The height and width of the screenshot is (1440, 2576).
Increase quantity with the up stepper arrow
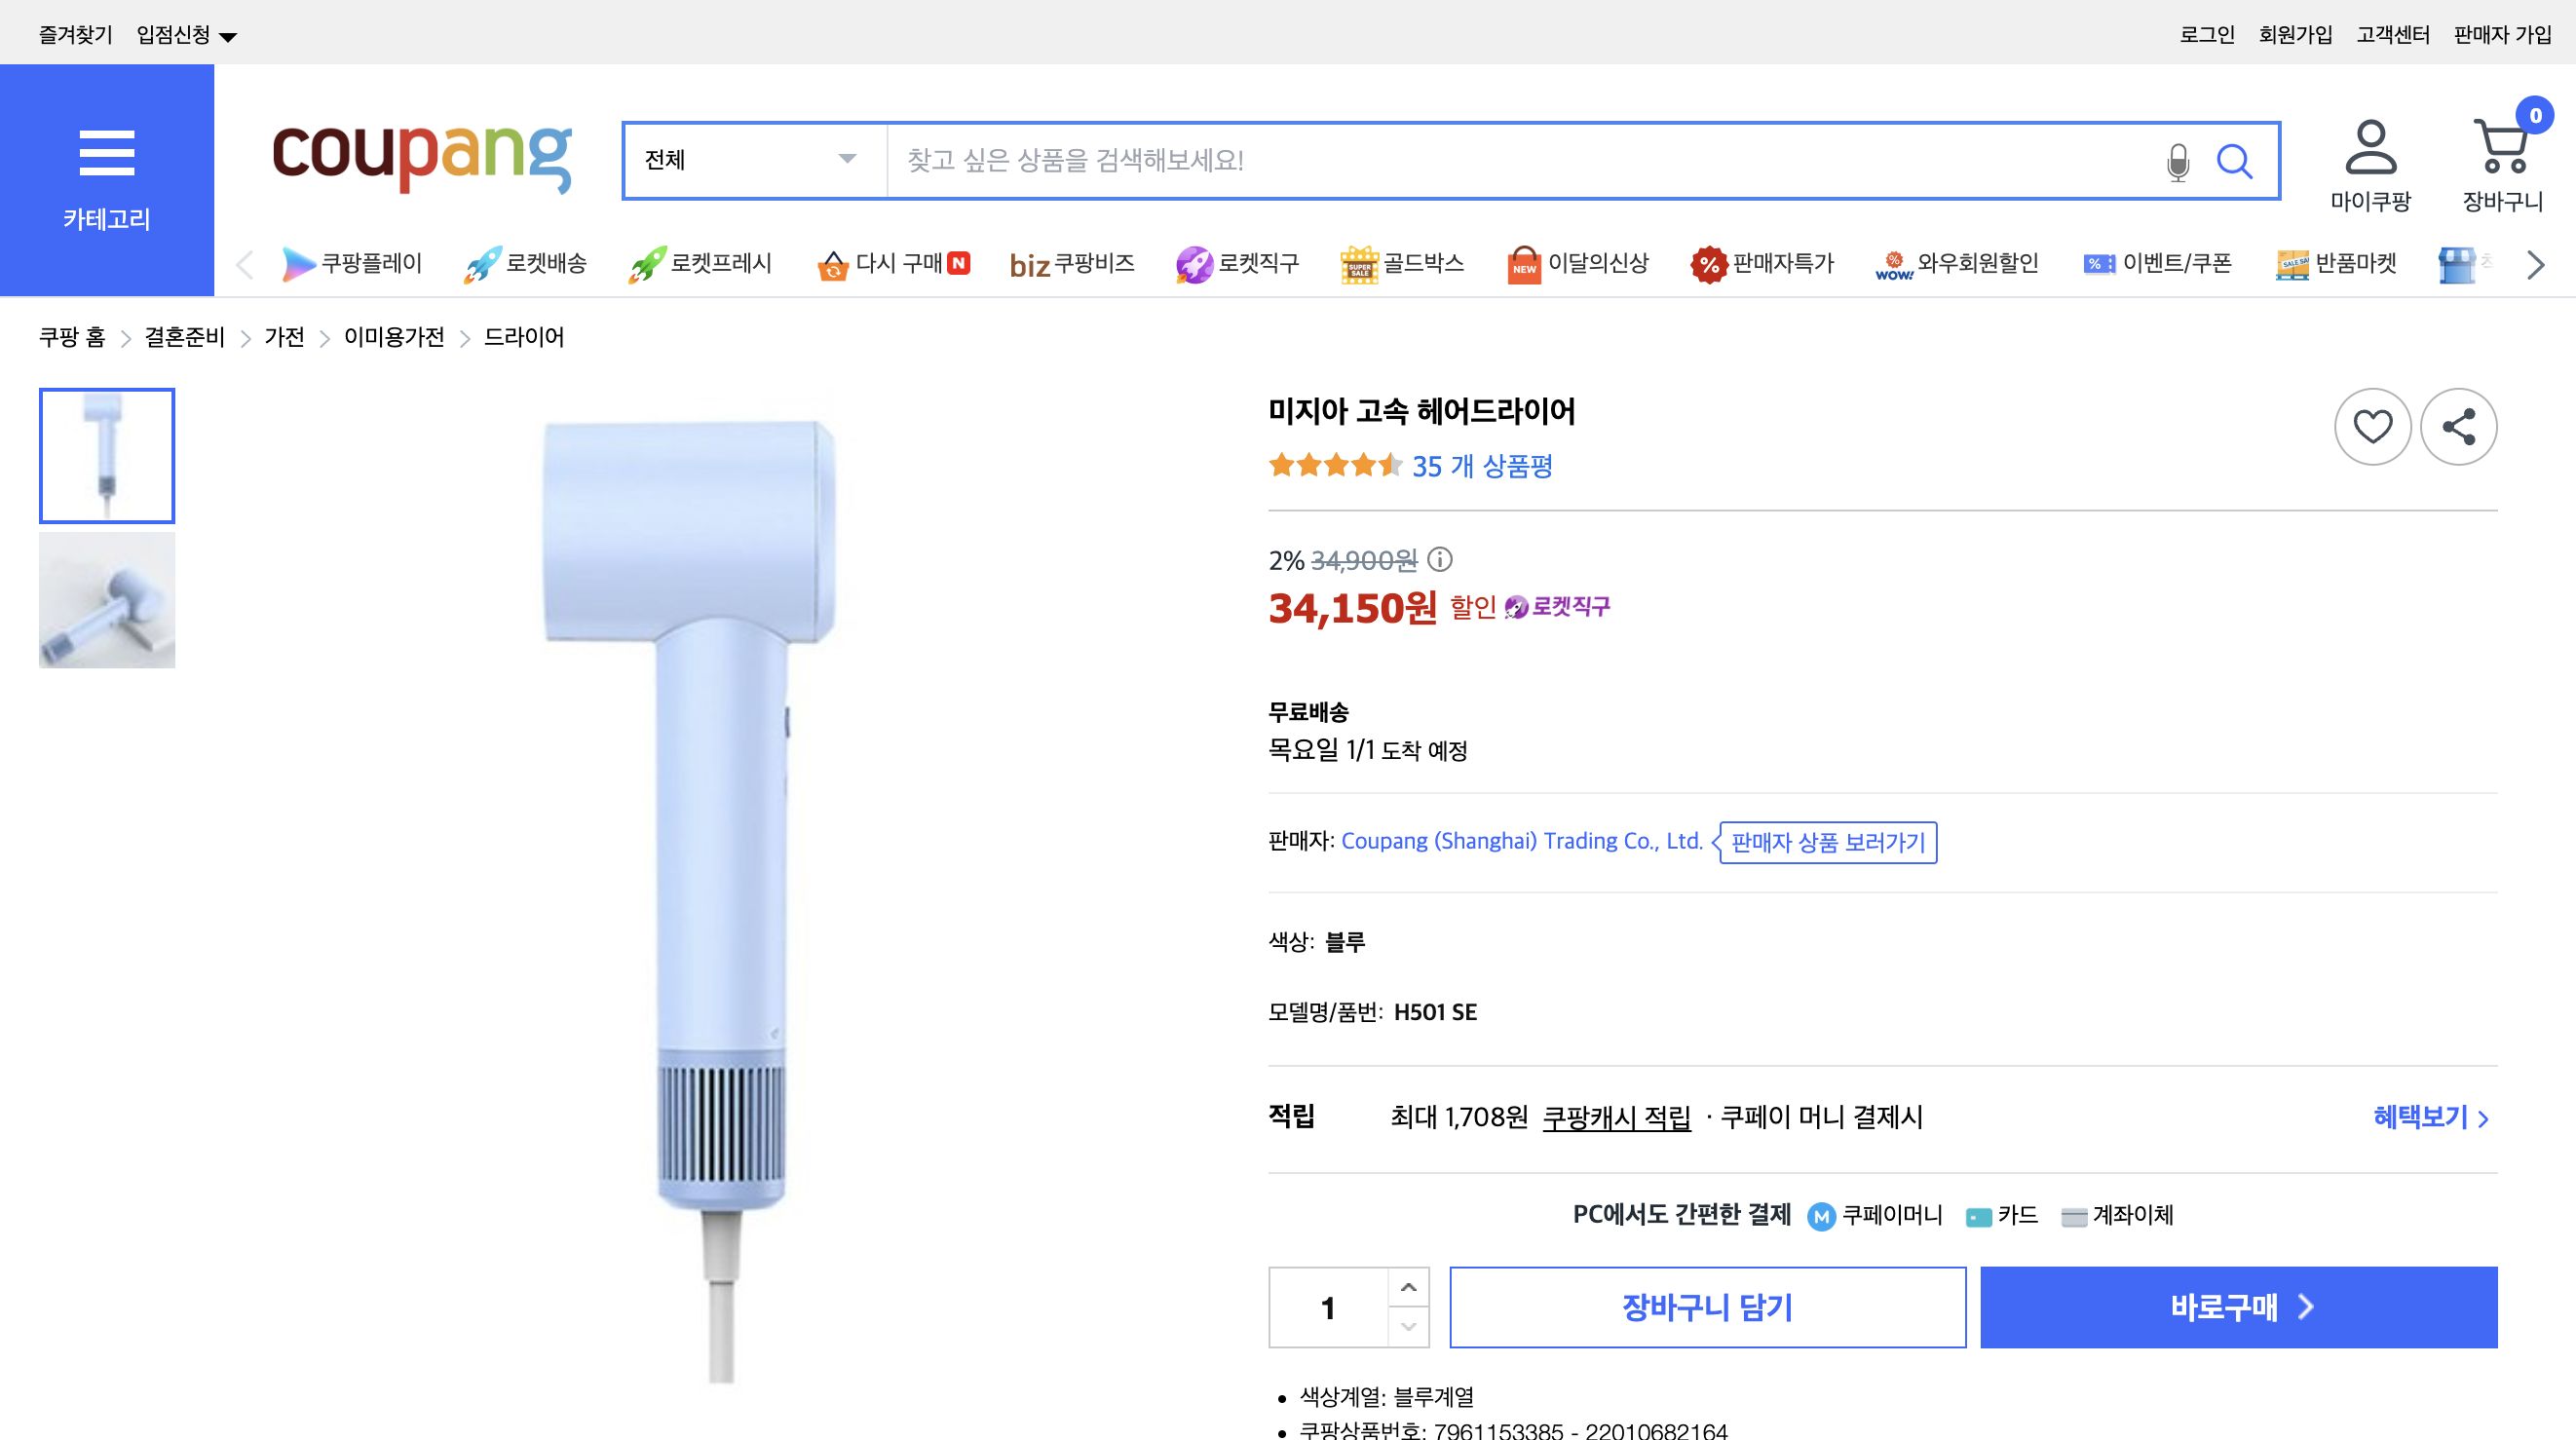pos(1409,1287)
